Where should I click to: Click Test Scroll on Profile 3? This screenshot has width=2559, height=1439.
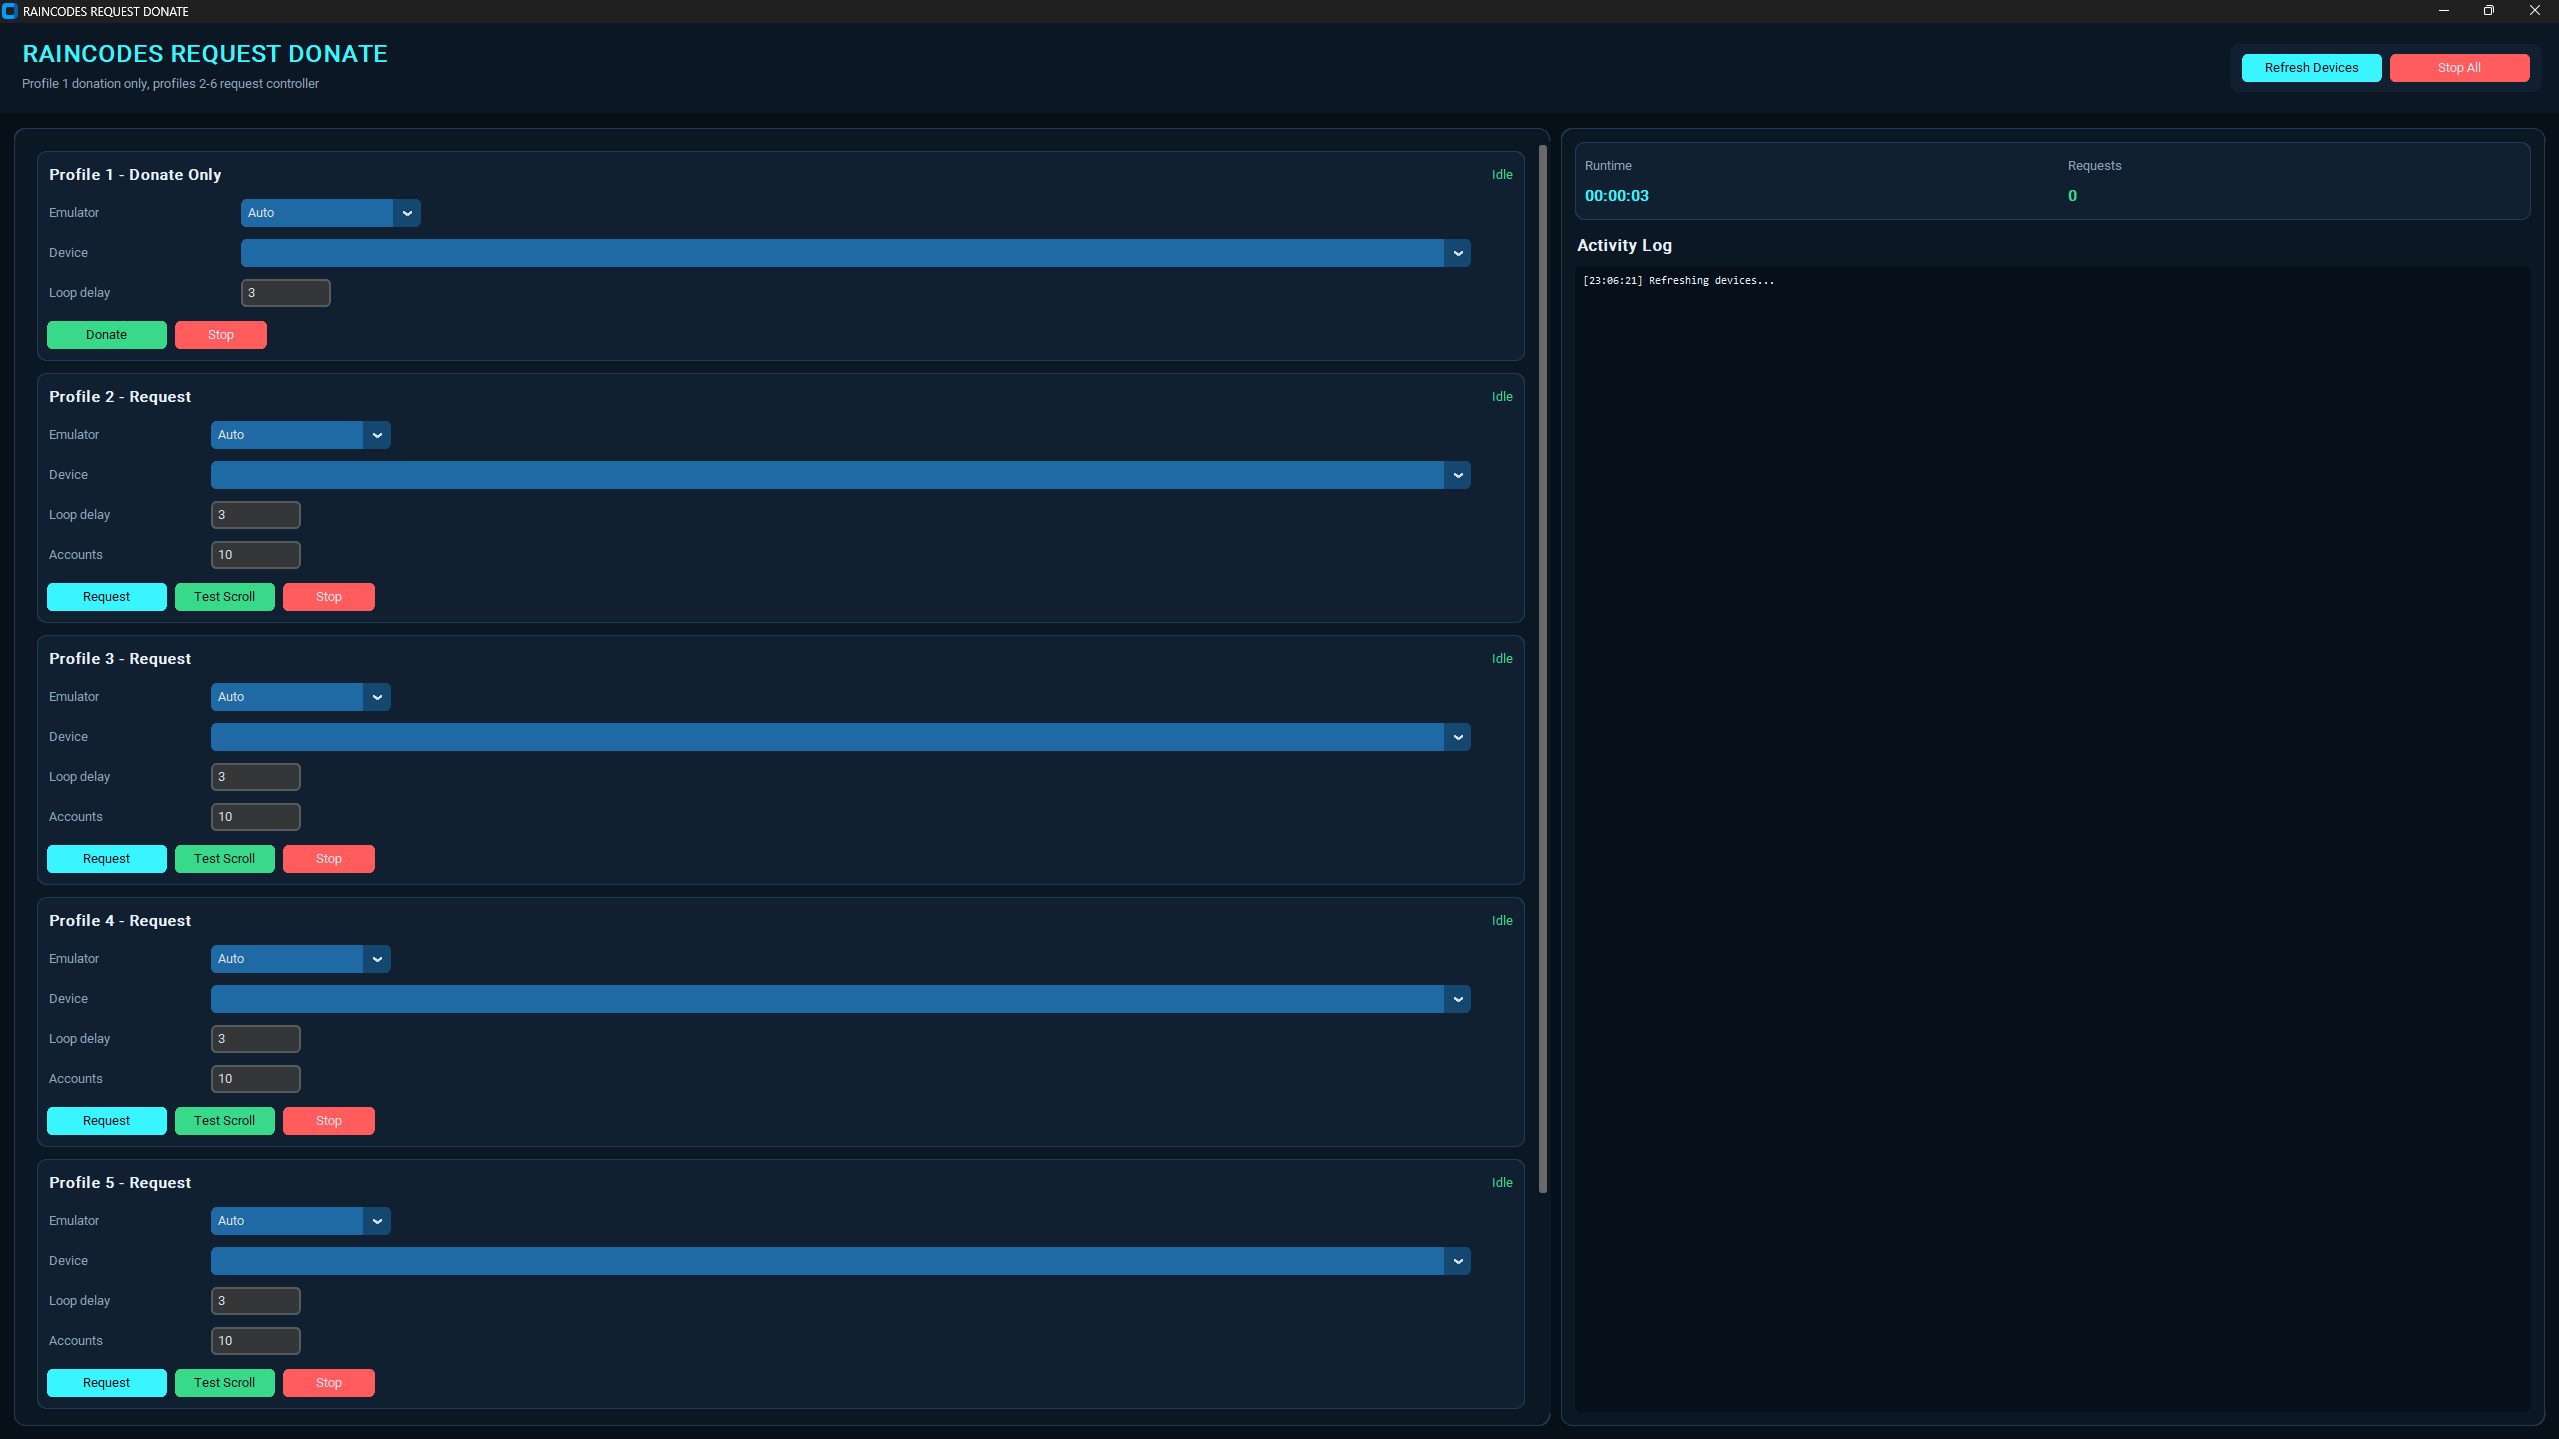[x=225, y=859]
